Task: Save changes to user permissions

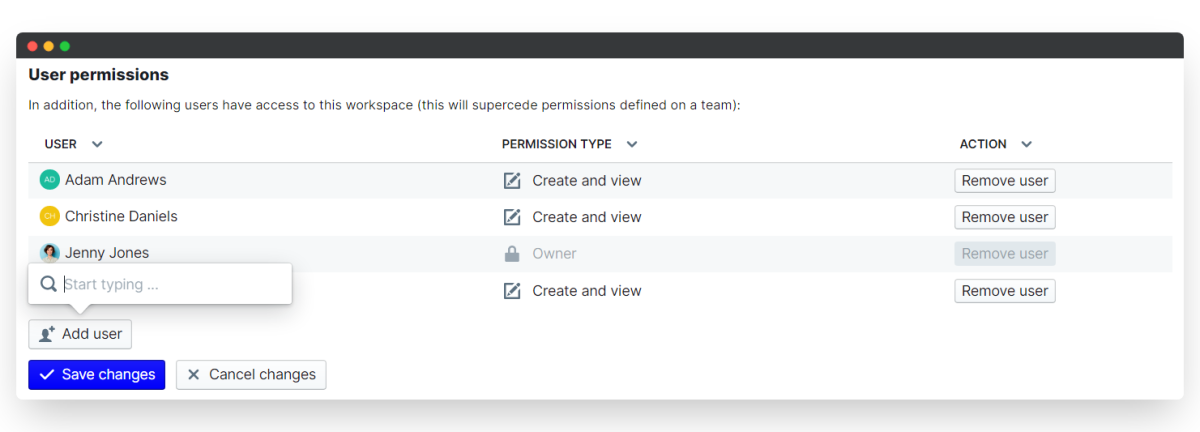Action: point(96,375)
